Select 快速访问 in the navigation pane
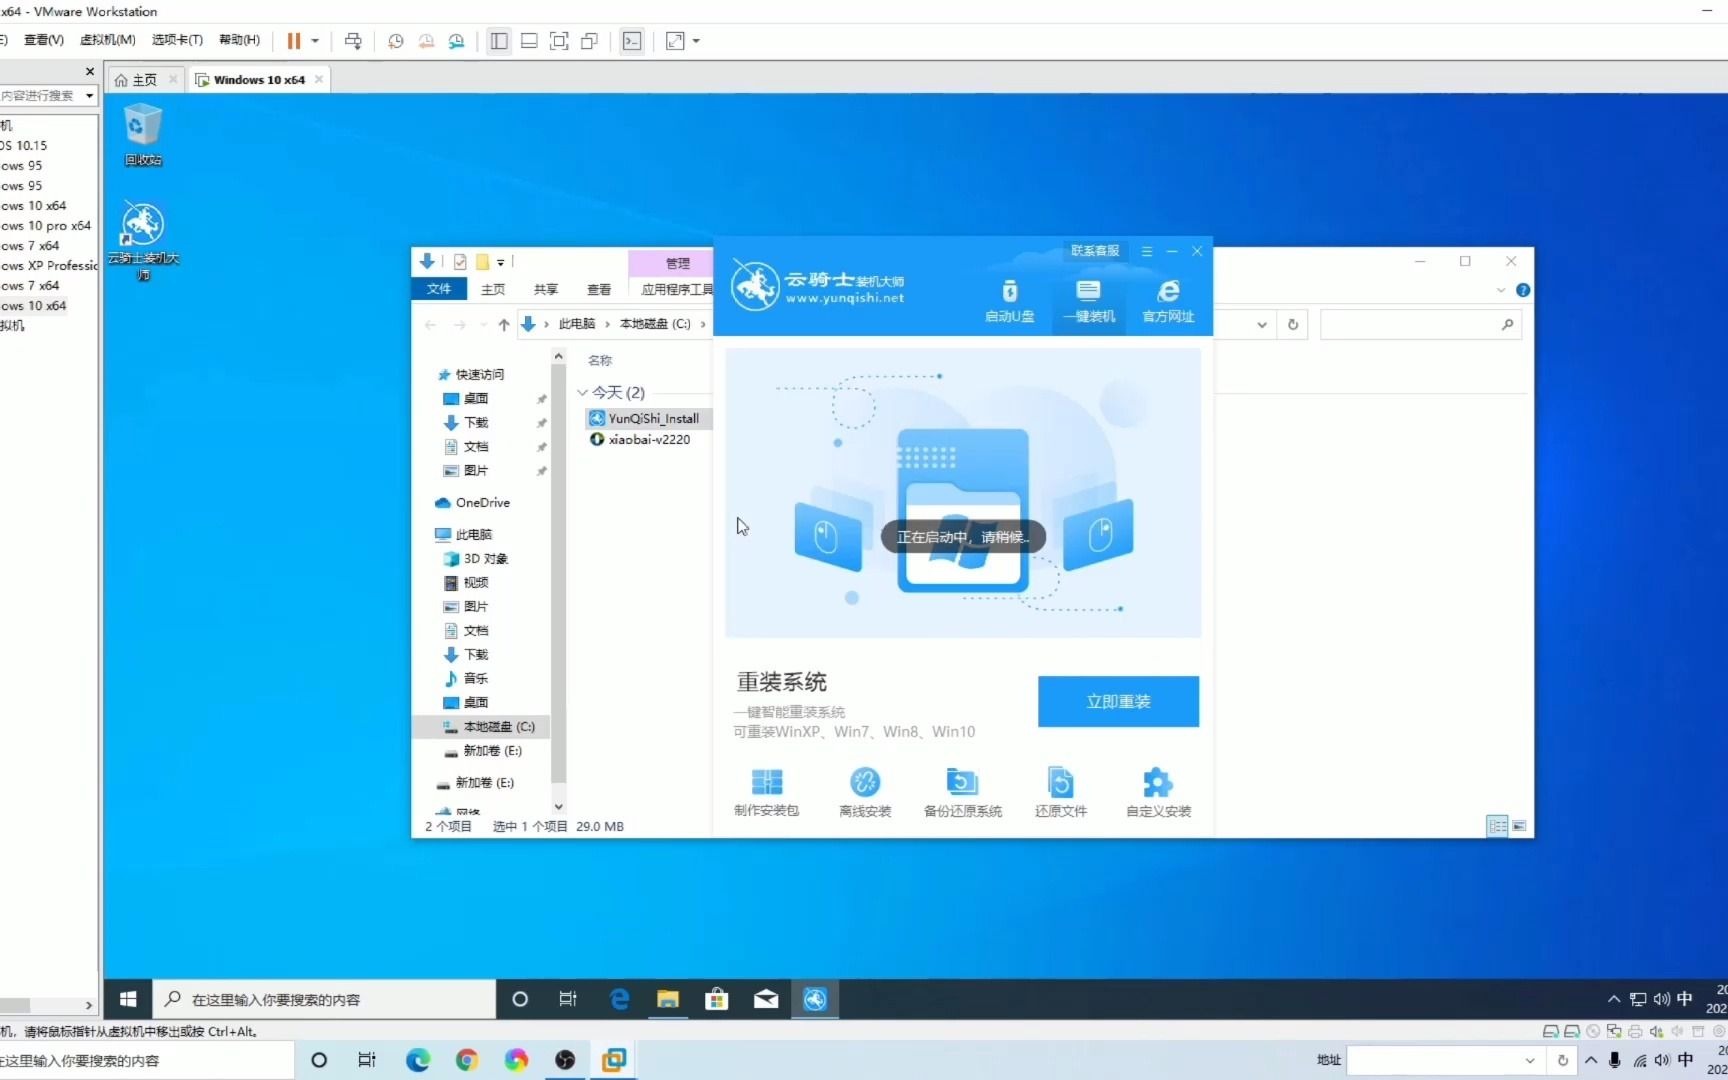 point(470,374)
